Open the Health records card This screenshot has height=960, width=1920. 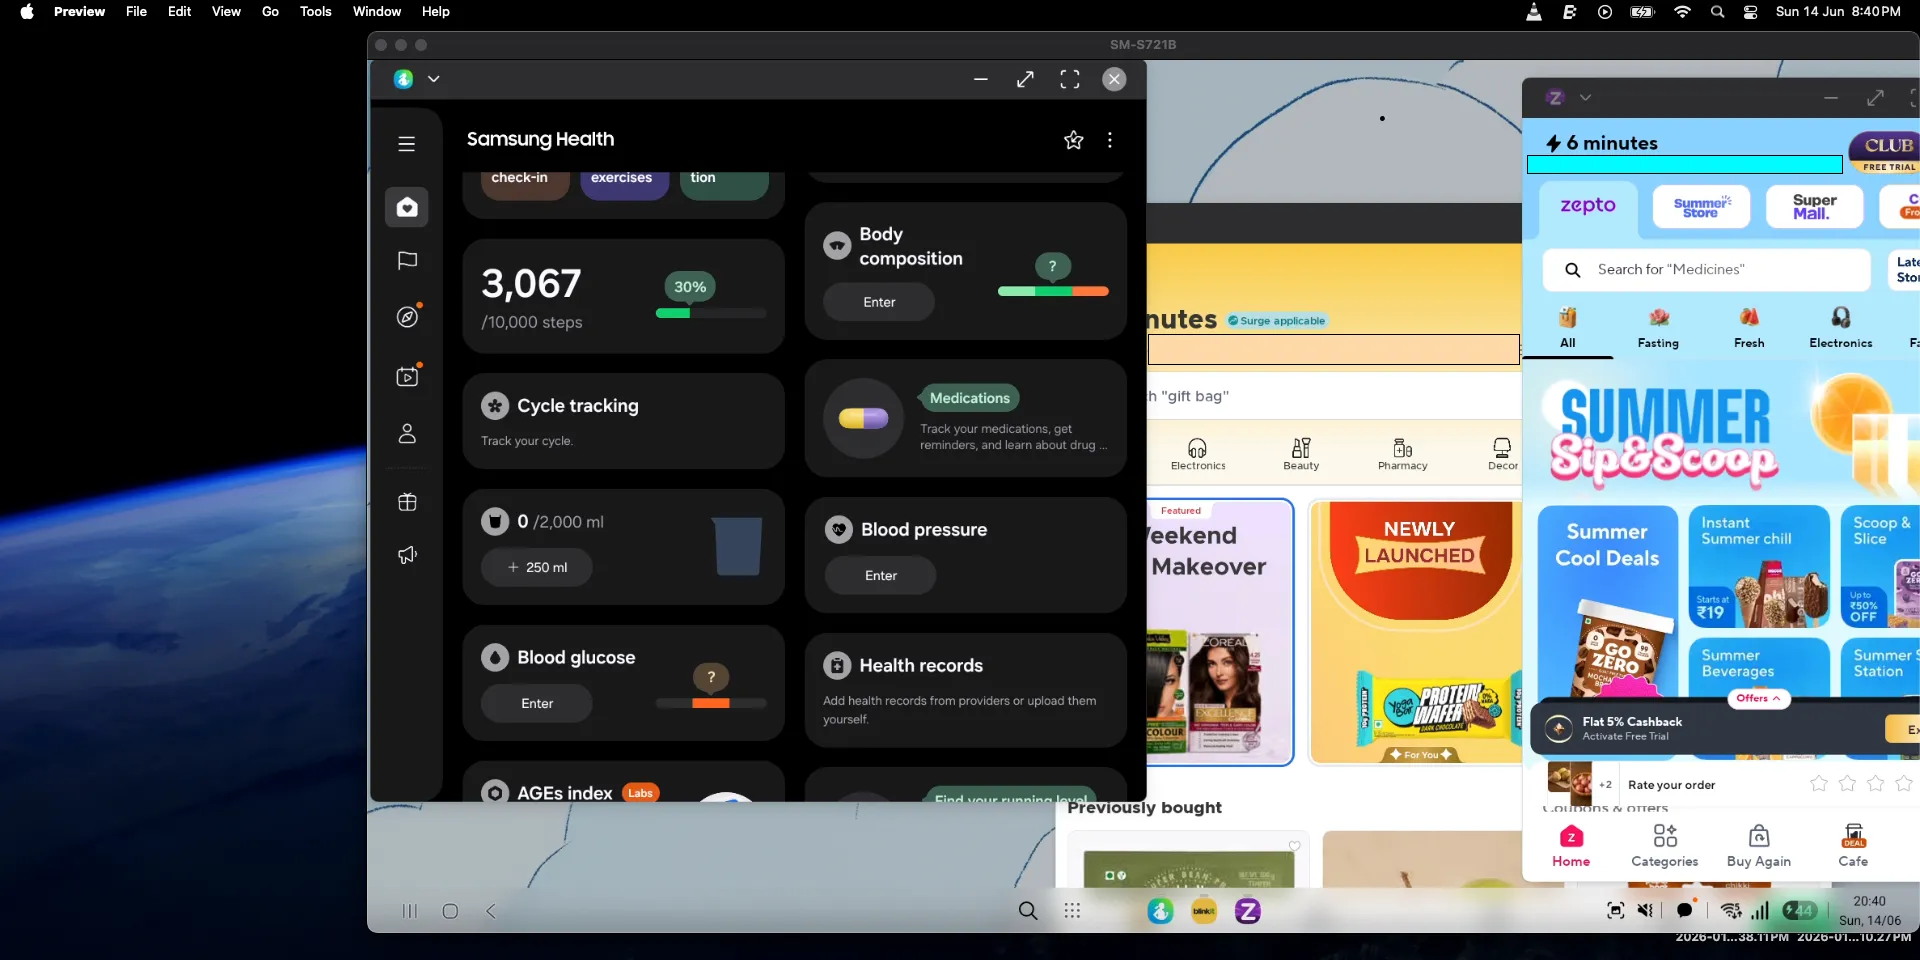pyautogui.click(x=965, y=690)
